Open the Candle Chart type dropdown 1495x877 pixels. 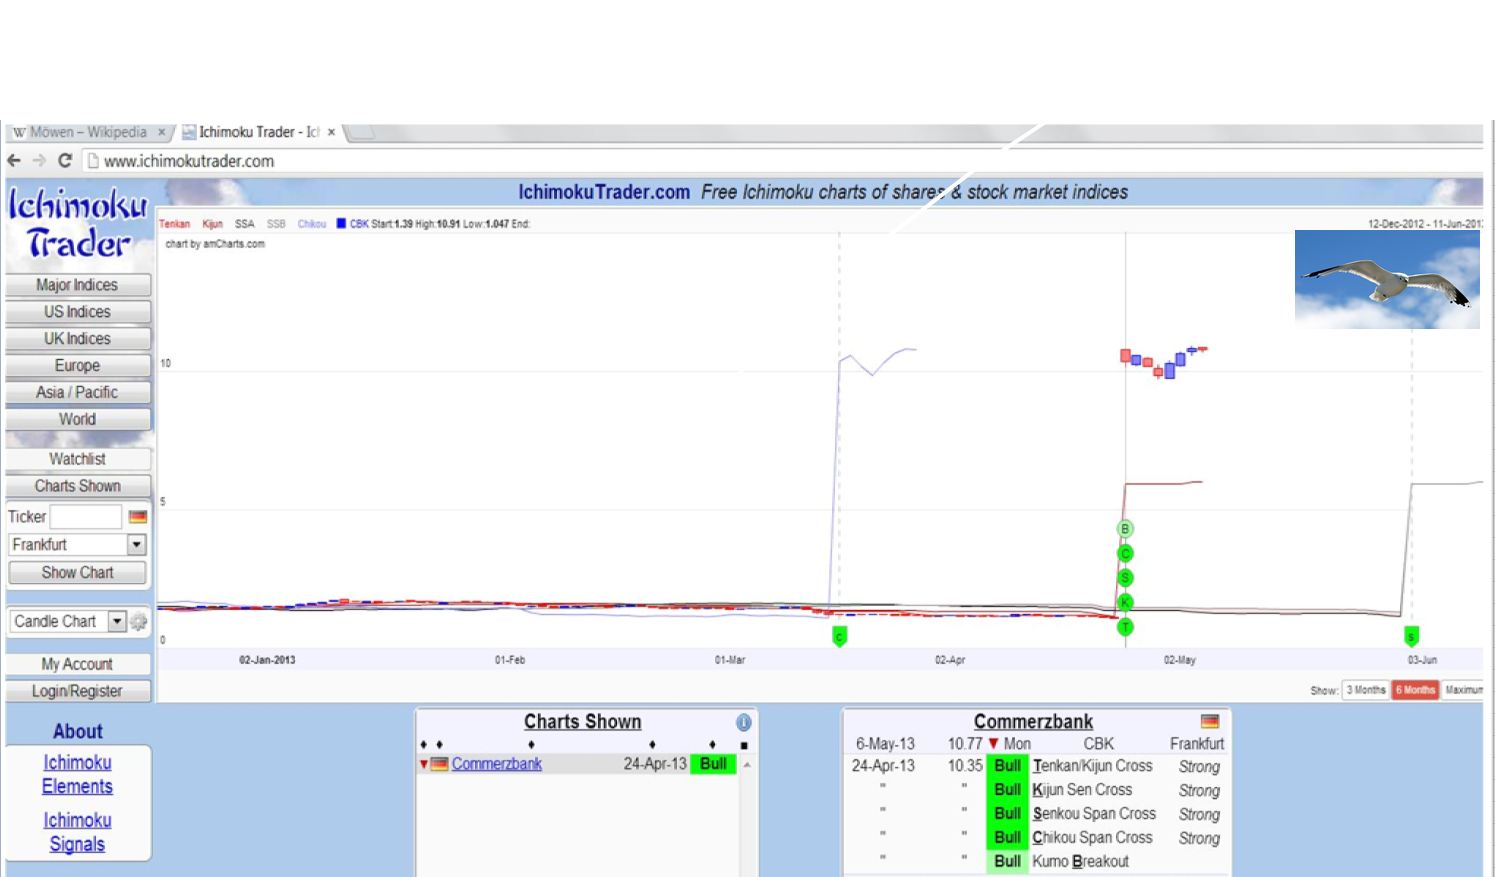[68, 621]
